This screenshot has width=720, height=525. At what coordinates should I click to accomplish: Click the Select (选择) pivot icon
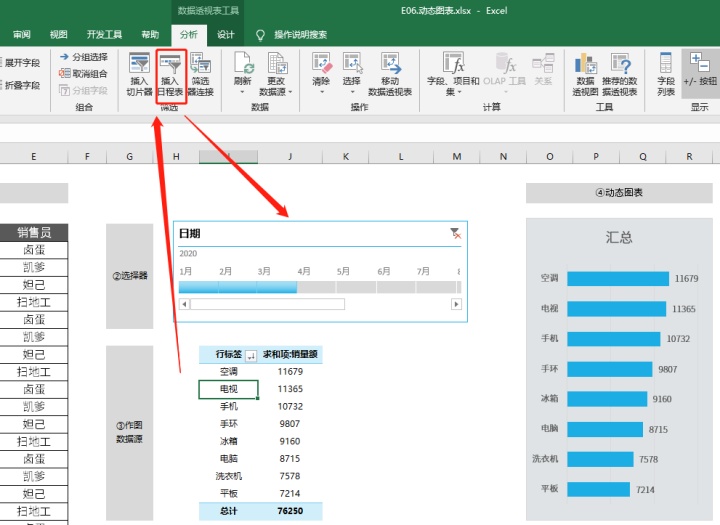coord(352,62)
